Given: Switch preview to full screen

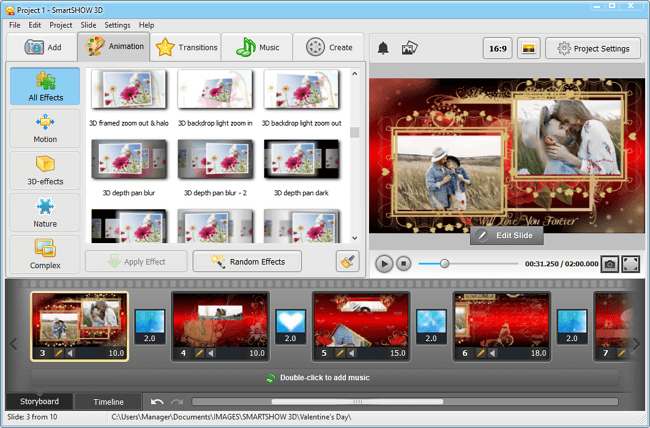Looking at the screenshot, I should click(630, 264).
